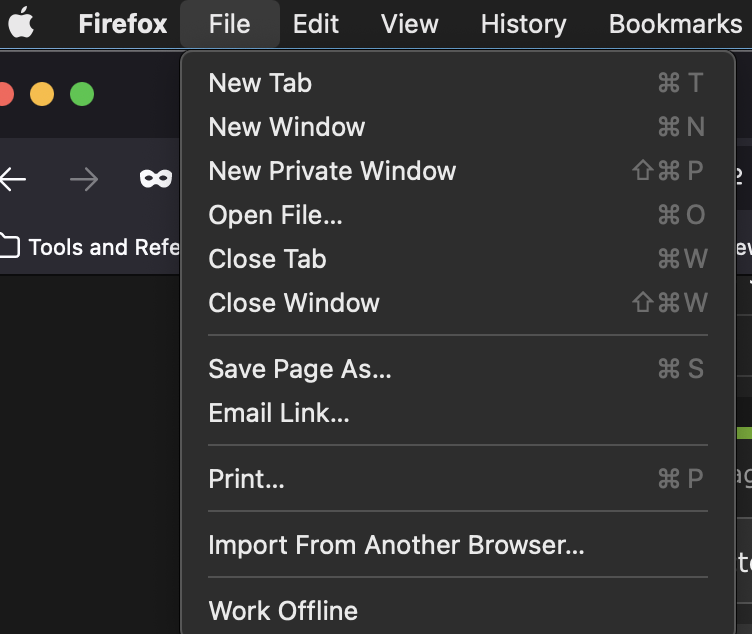Viewport: 752px width, 634px height.
Task: Click the forward navigation arrow
Action: [84, 180]
